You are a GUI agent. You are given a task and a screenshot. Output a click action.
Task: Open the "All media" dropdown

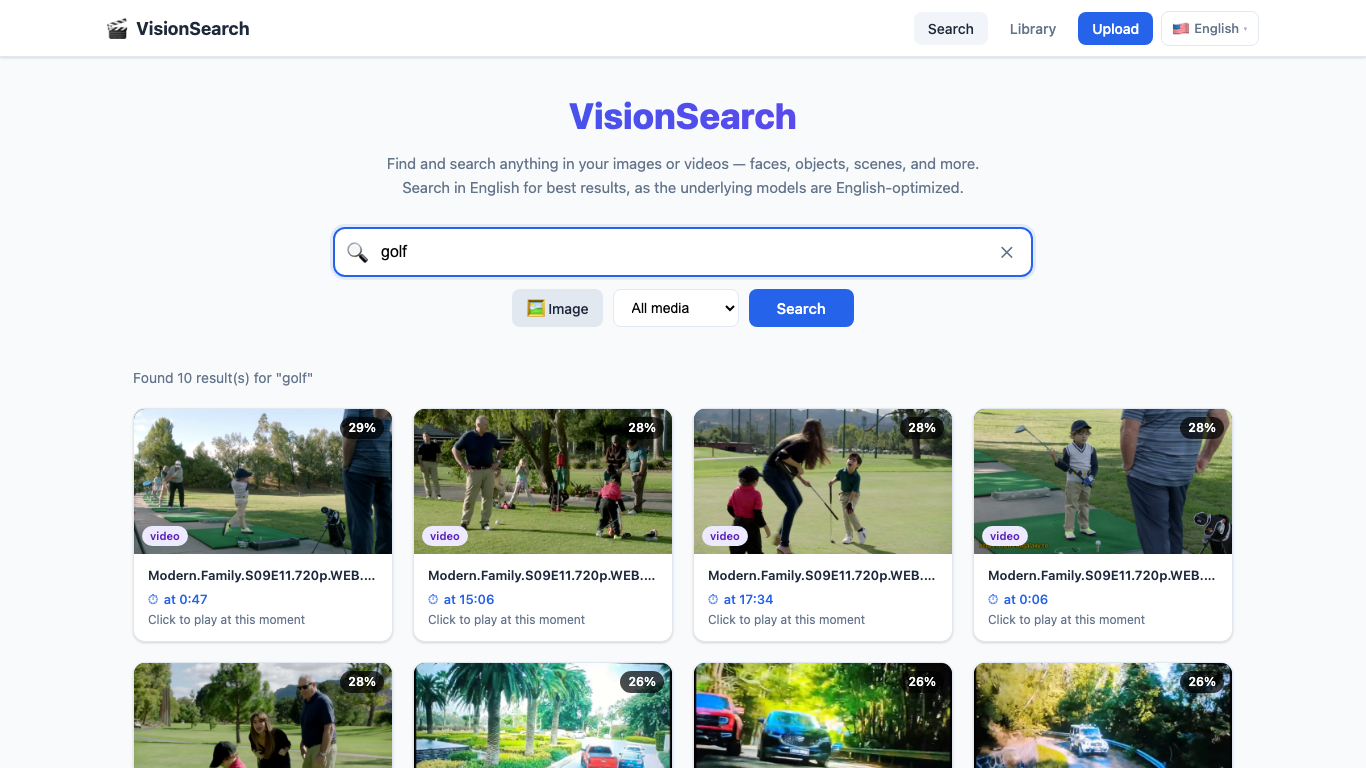click(x=676, y=308)
